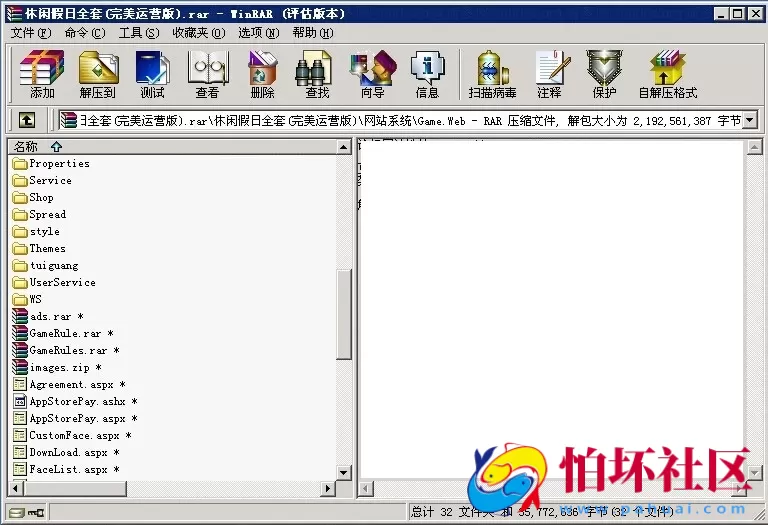Click the WinRAR title bar icon
768x525 pixels.
coord(14,14)
